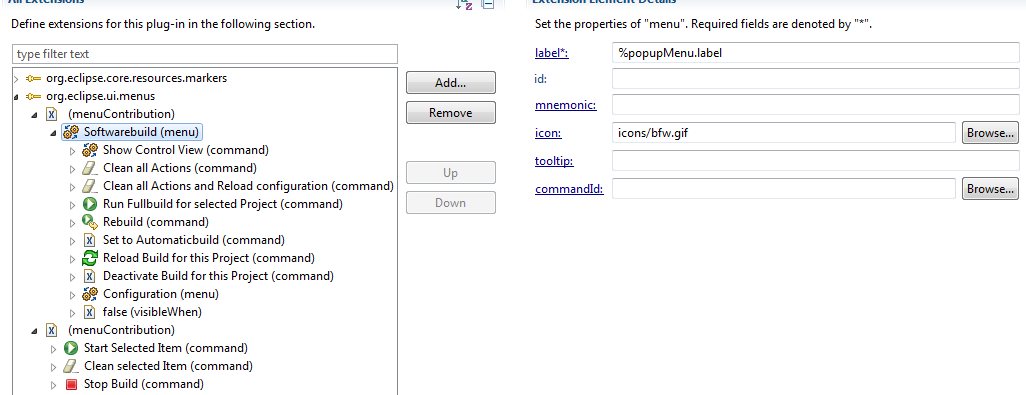The width and height of the screenshot is (1026, 395).
Task: Click the mnemonic input field
Action: [x=816, y=105]
